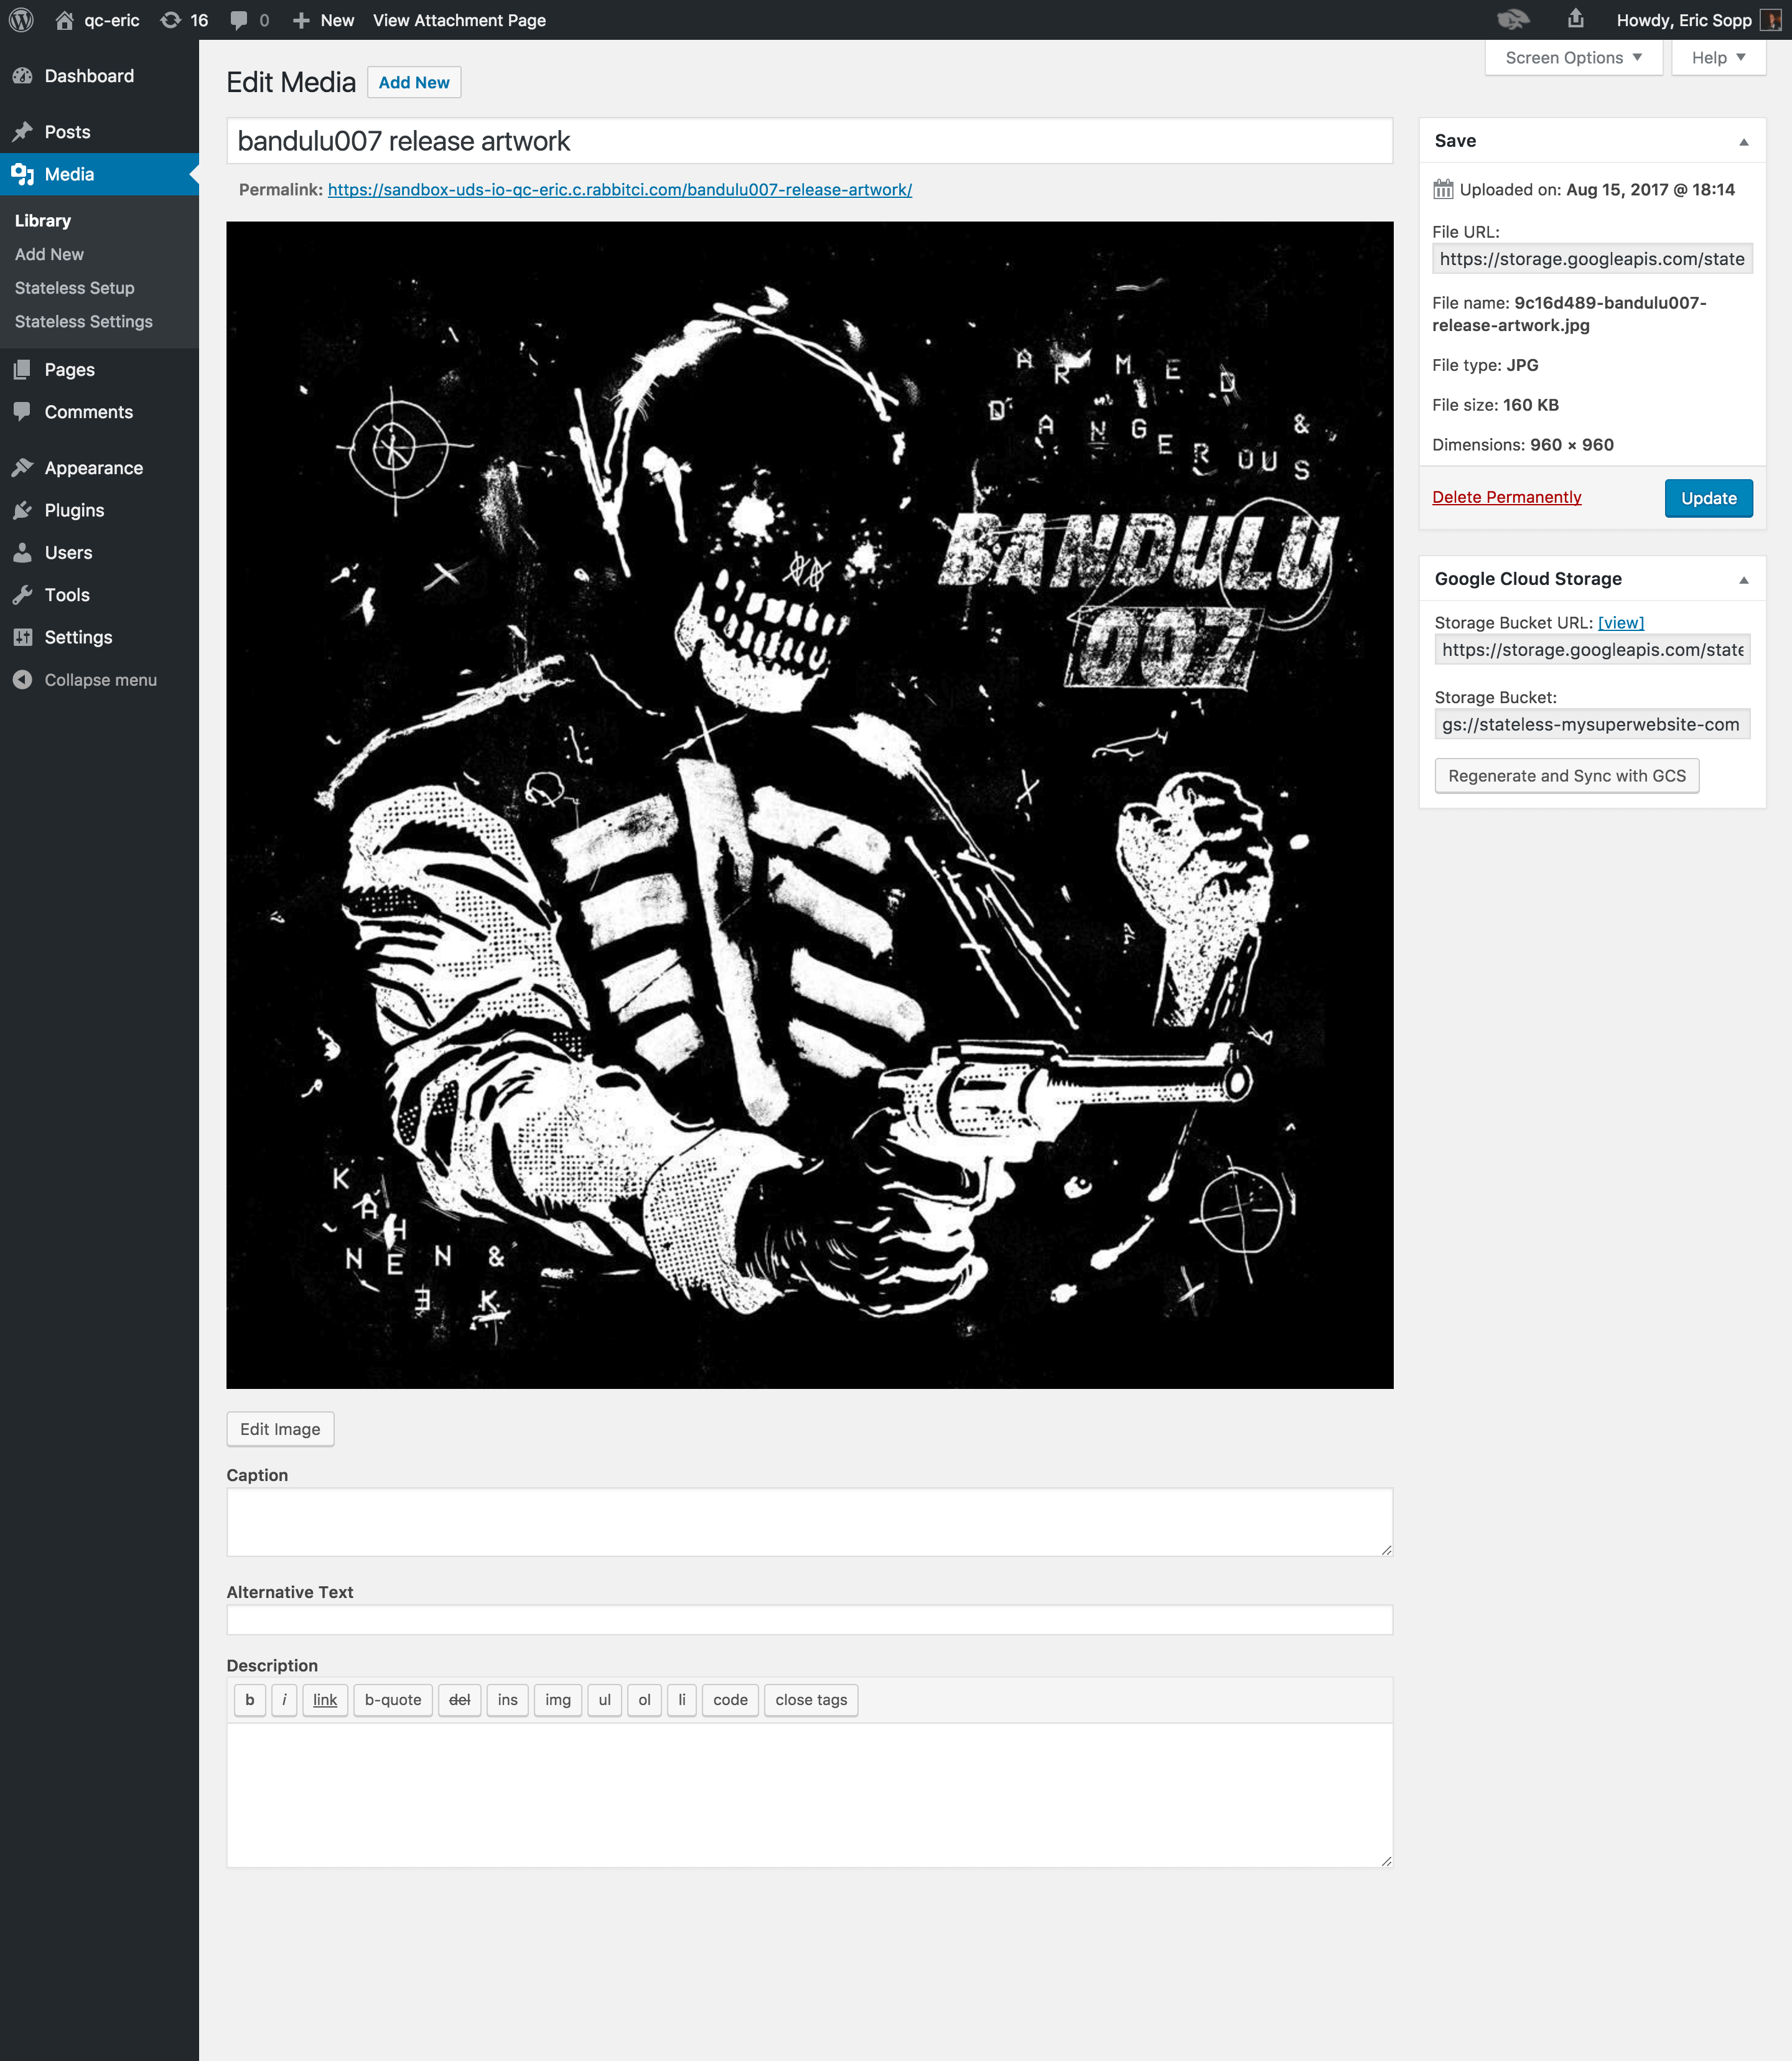Click the Plugins sidebar icon

click(x=23, y=510)
